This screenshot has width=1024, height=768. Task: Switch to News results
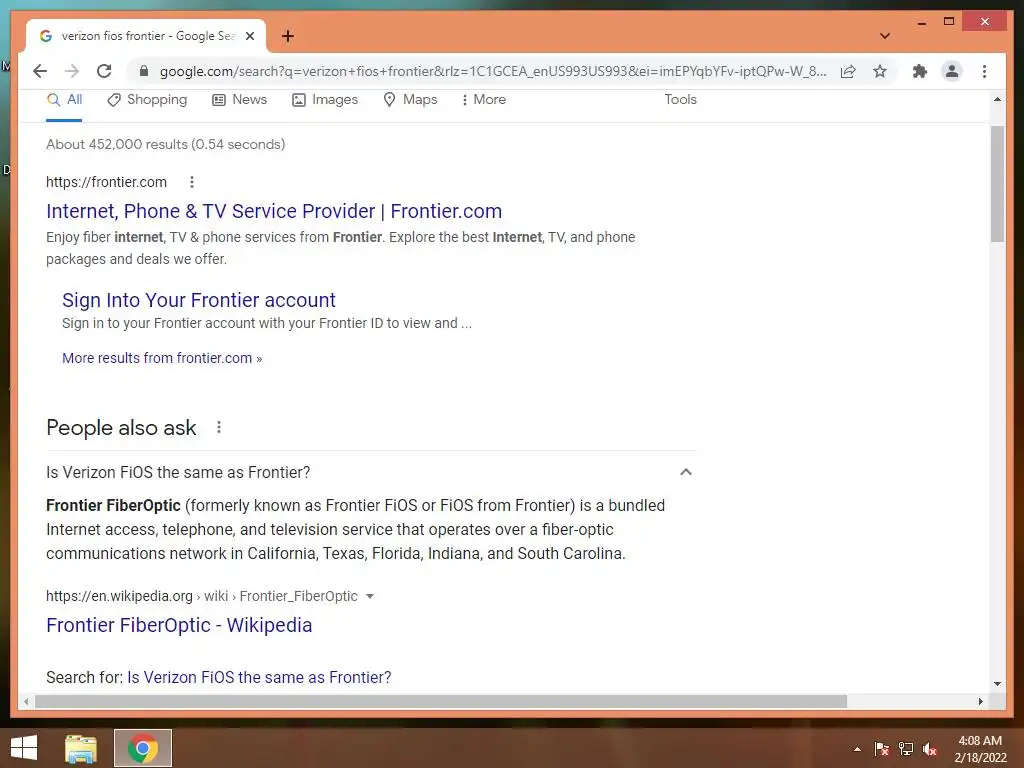[x=240, y=100]
